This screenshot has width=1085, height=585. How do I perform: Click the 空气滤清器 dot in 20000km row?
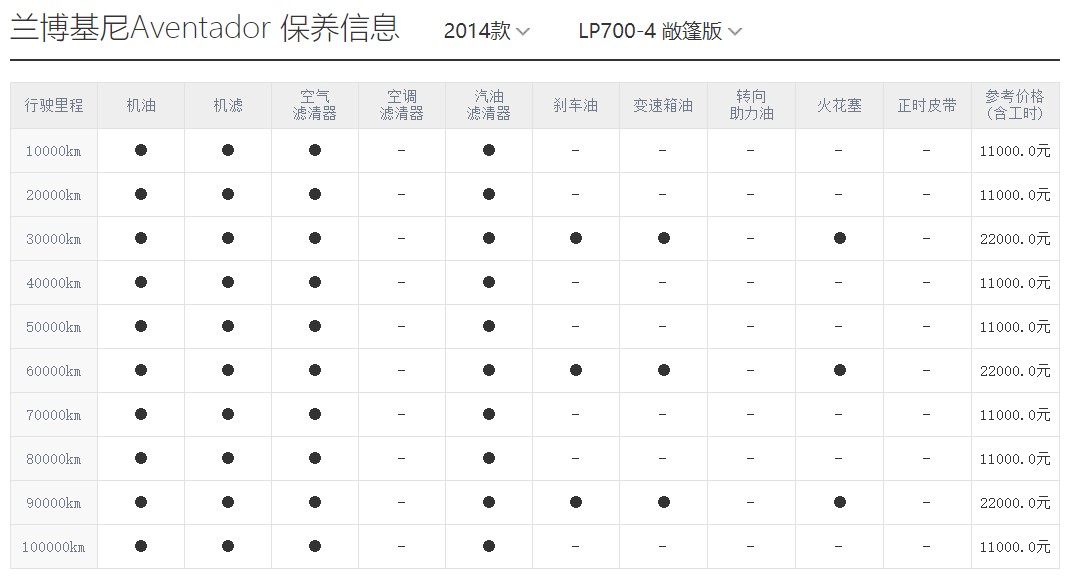[315, 195]
